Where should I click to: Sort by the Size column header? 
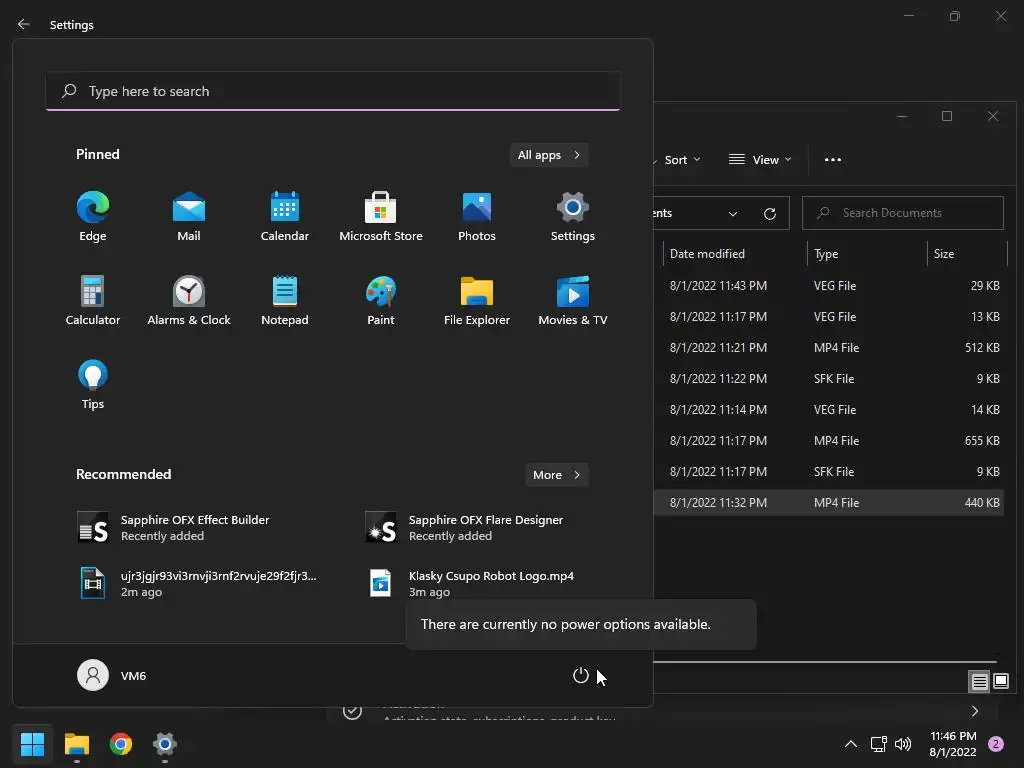pyautogui.click(x=967, y=253)
